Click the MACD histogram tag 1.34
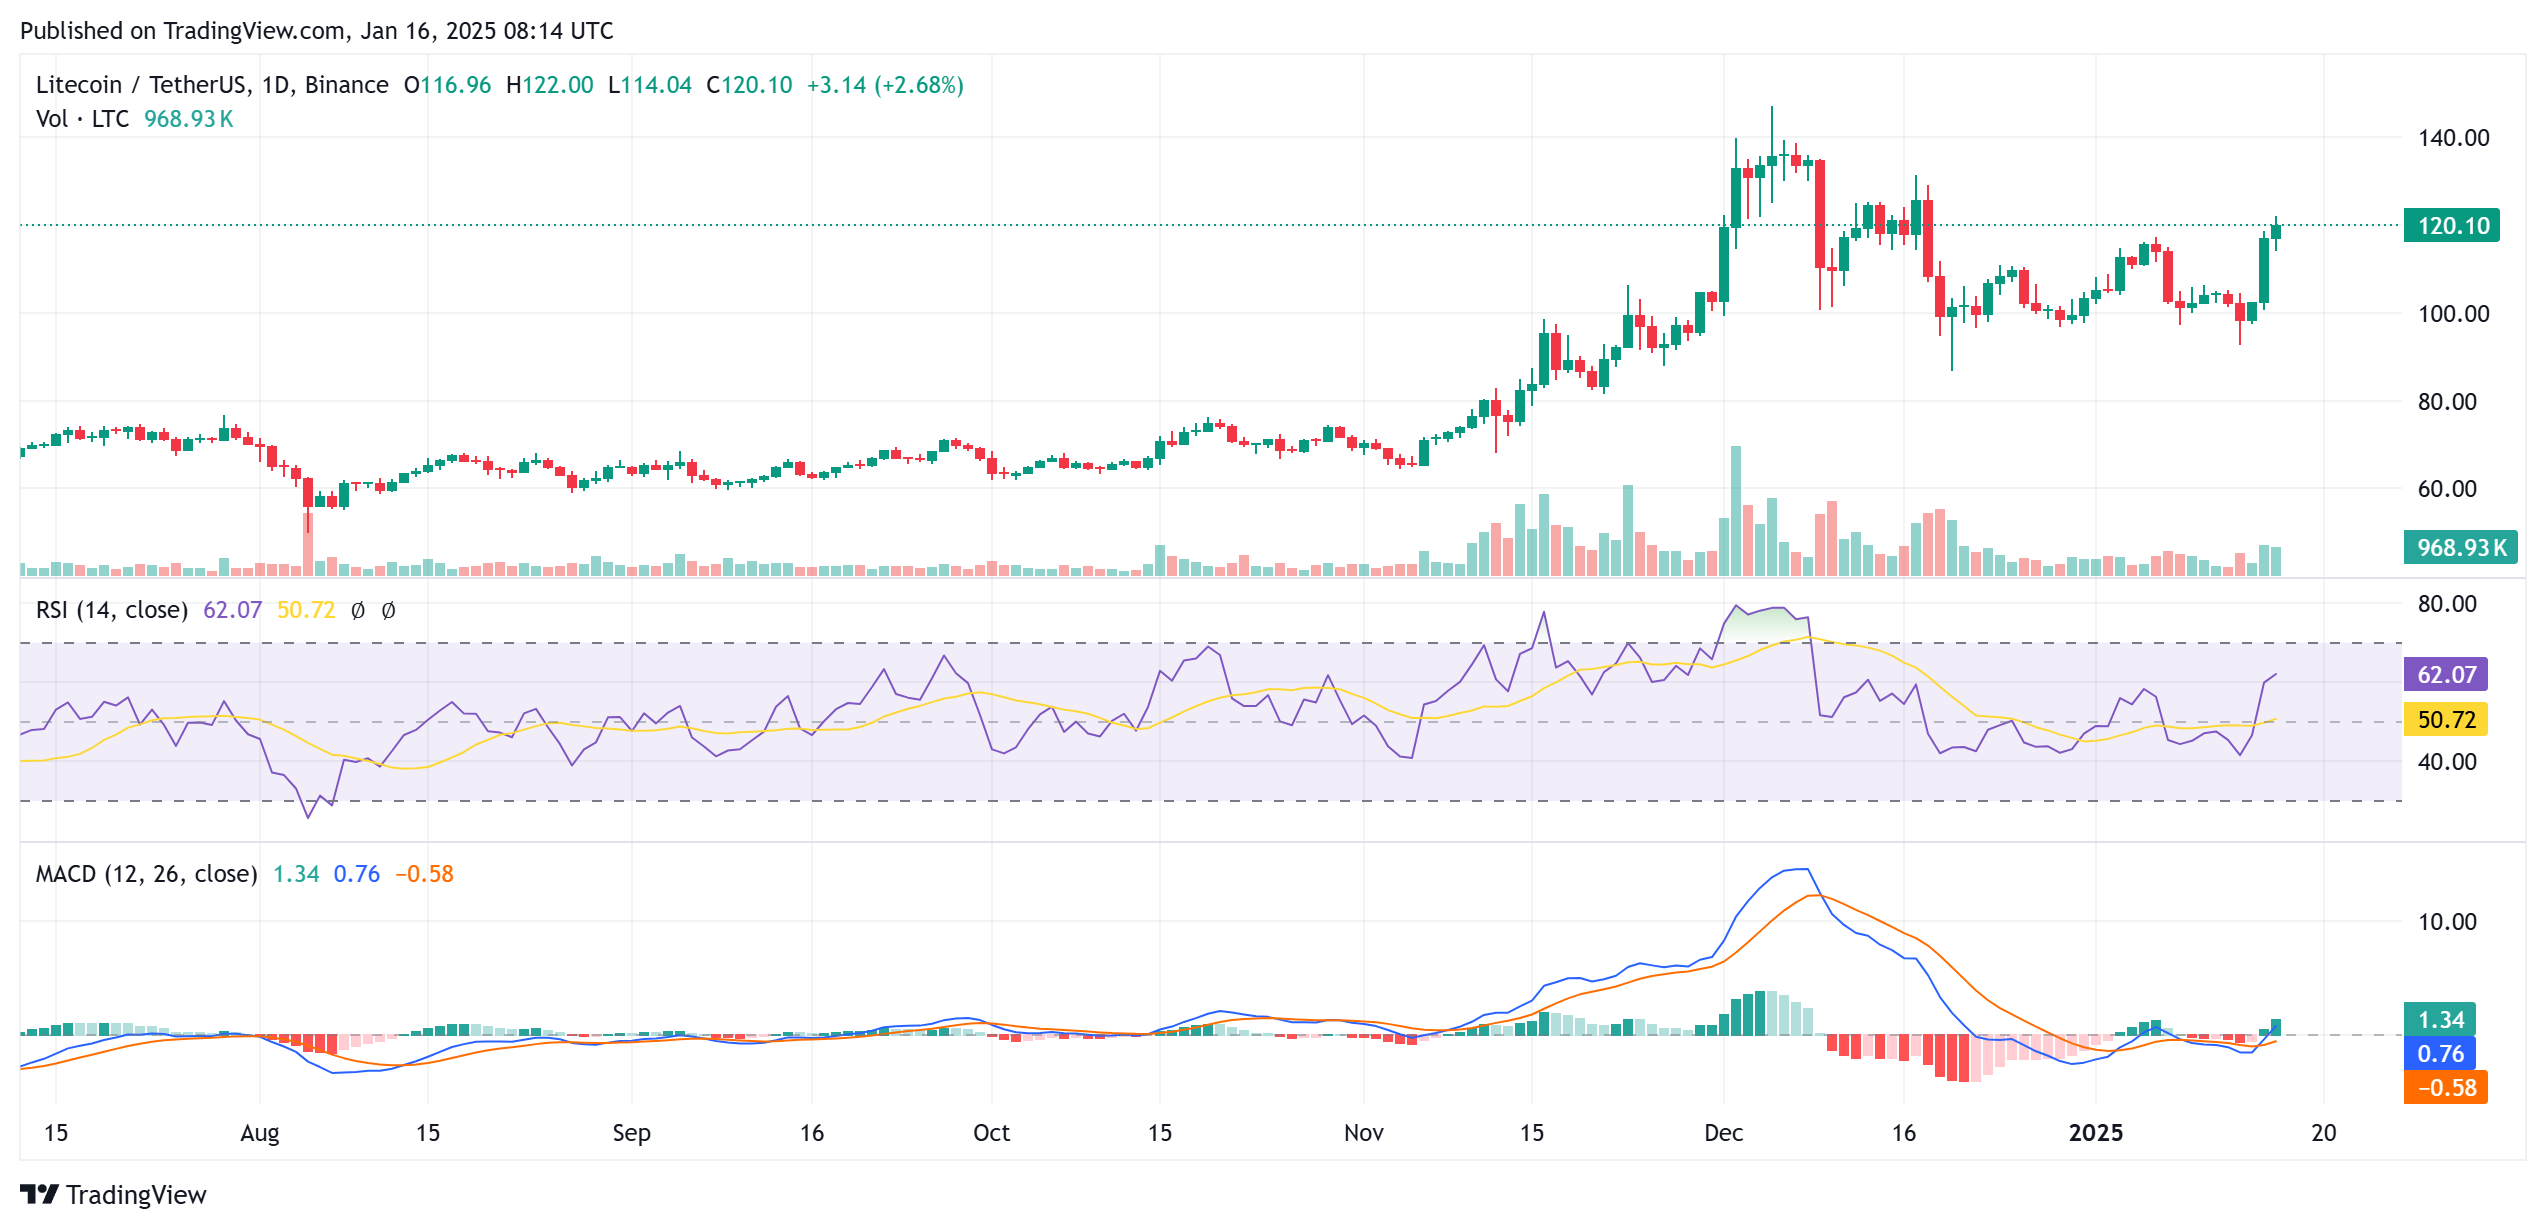Screen dimensions: 2546x1230 coord(2439,1019)
